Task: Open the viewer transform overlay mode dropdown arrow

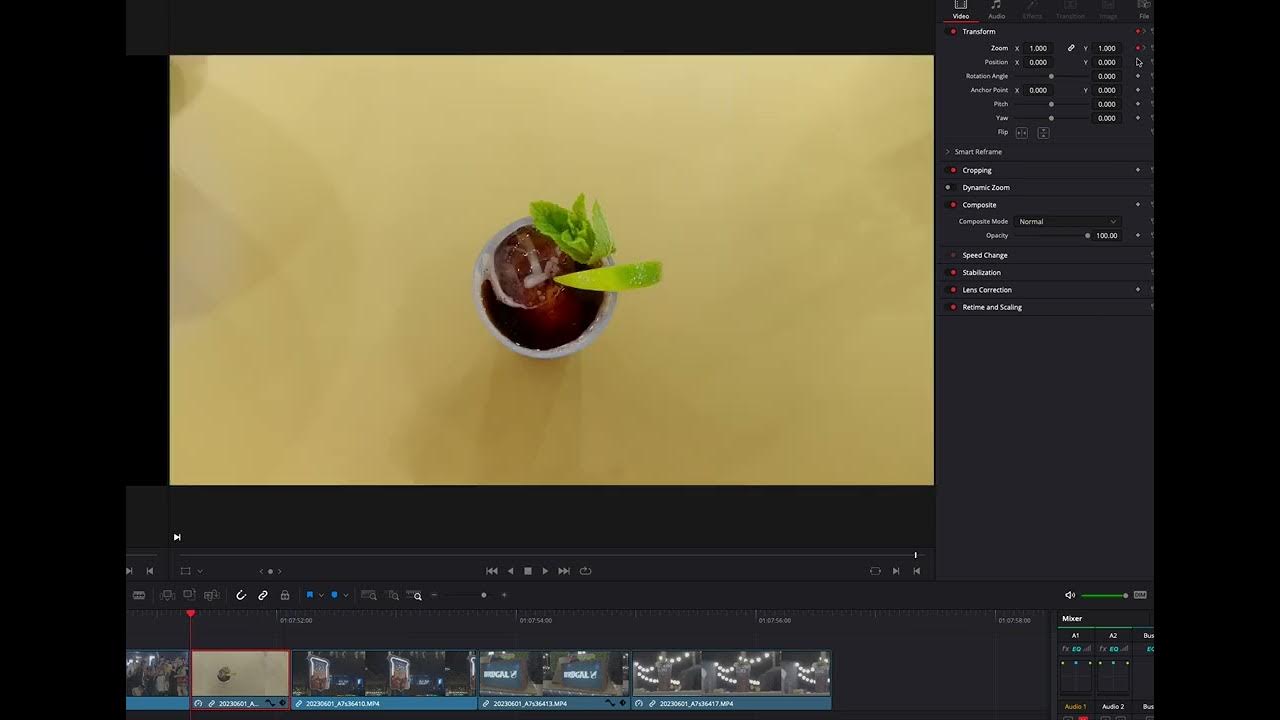Action: click(200, 571)
